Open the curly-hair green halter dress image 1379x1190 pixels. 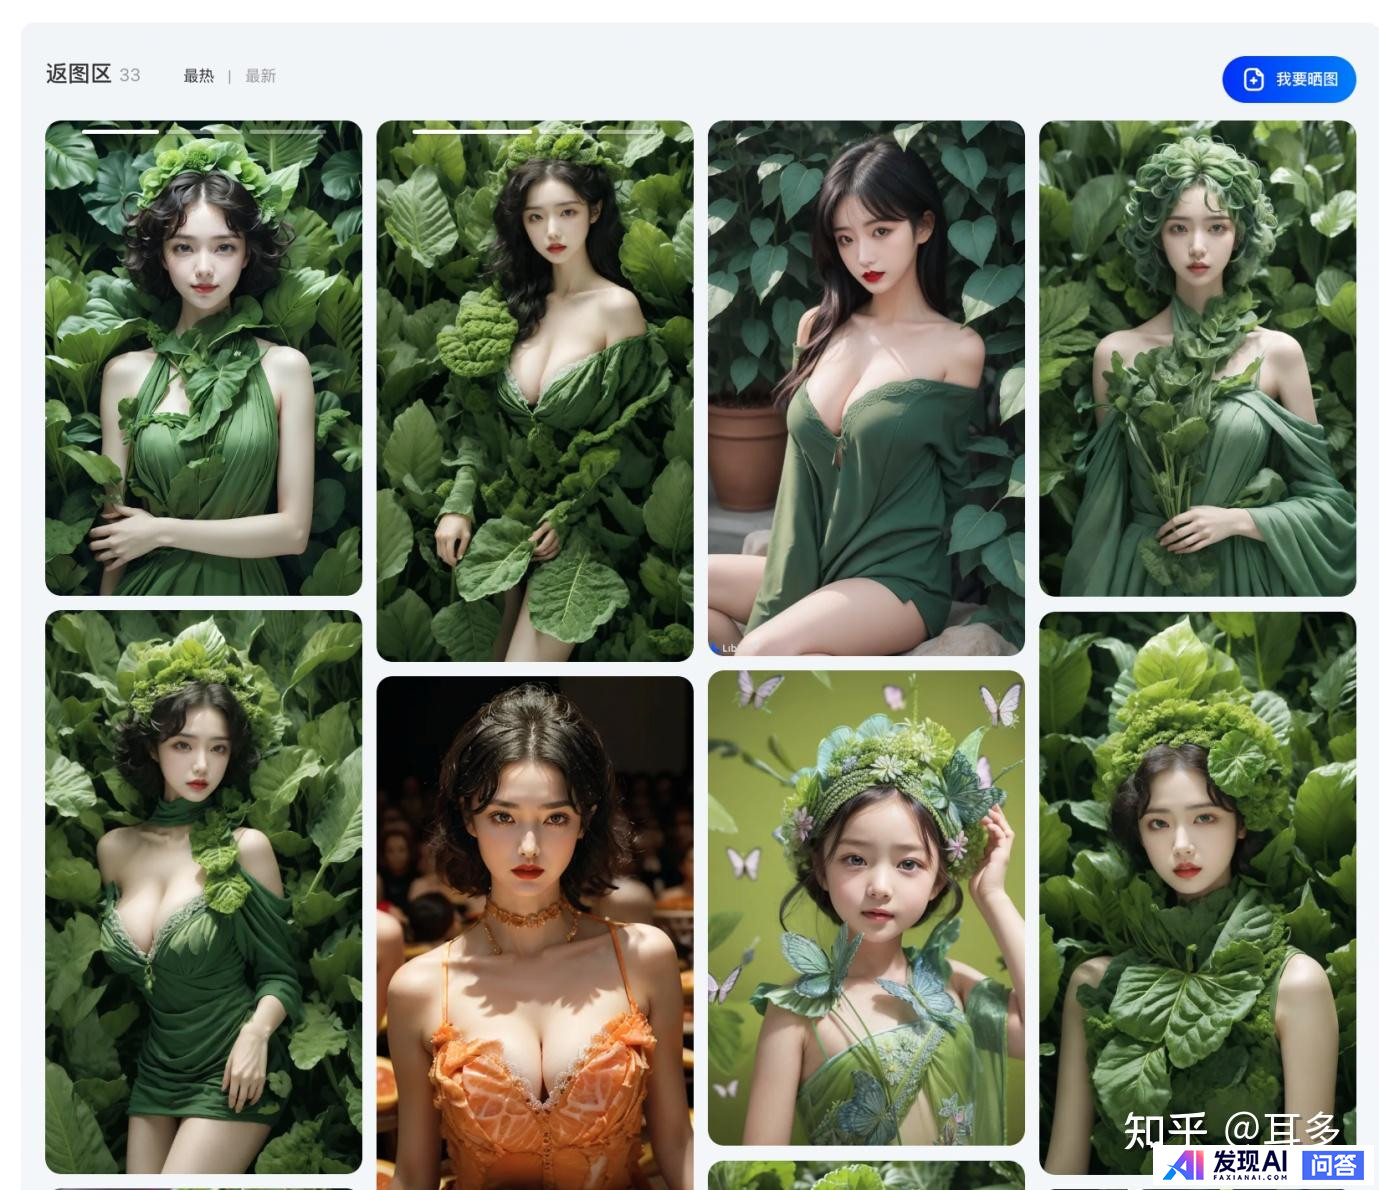(x=203, y=358)
